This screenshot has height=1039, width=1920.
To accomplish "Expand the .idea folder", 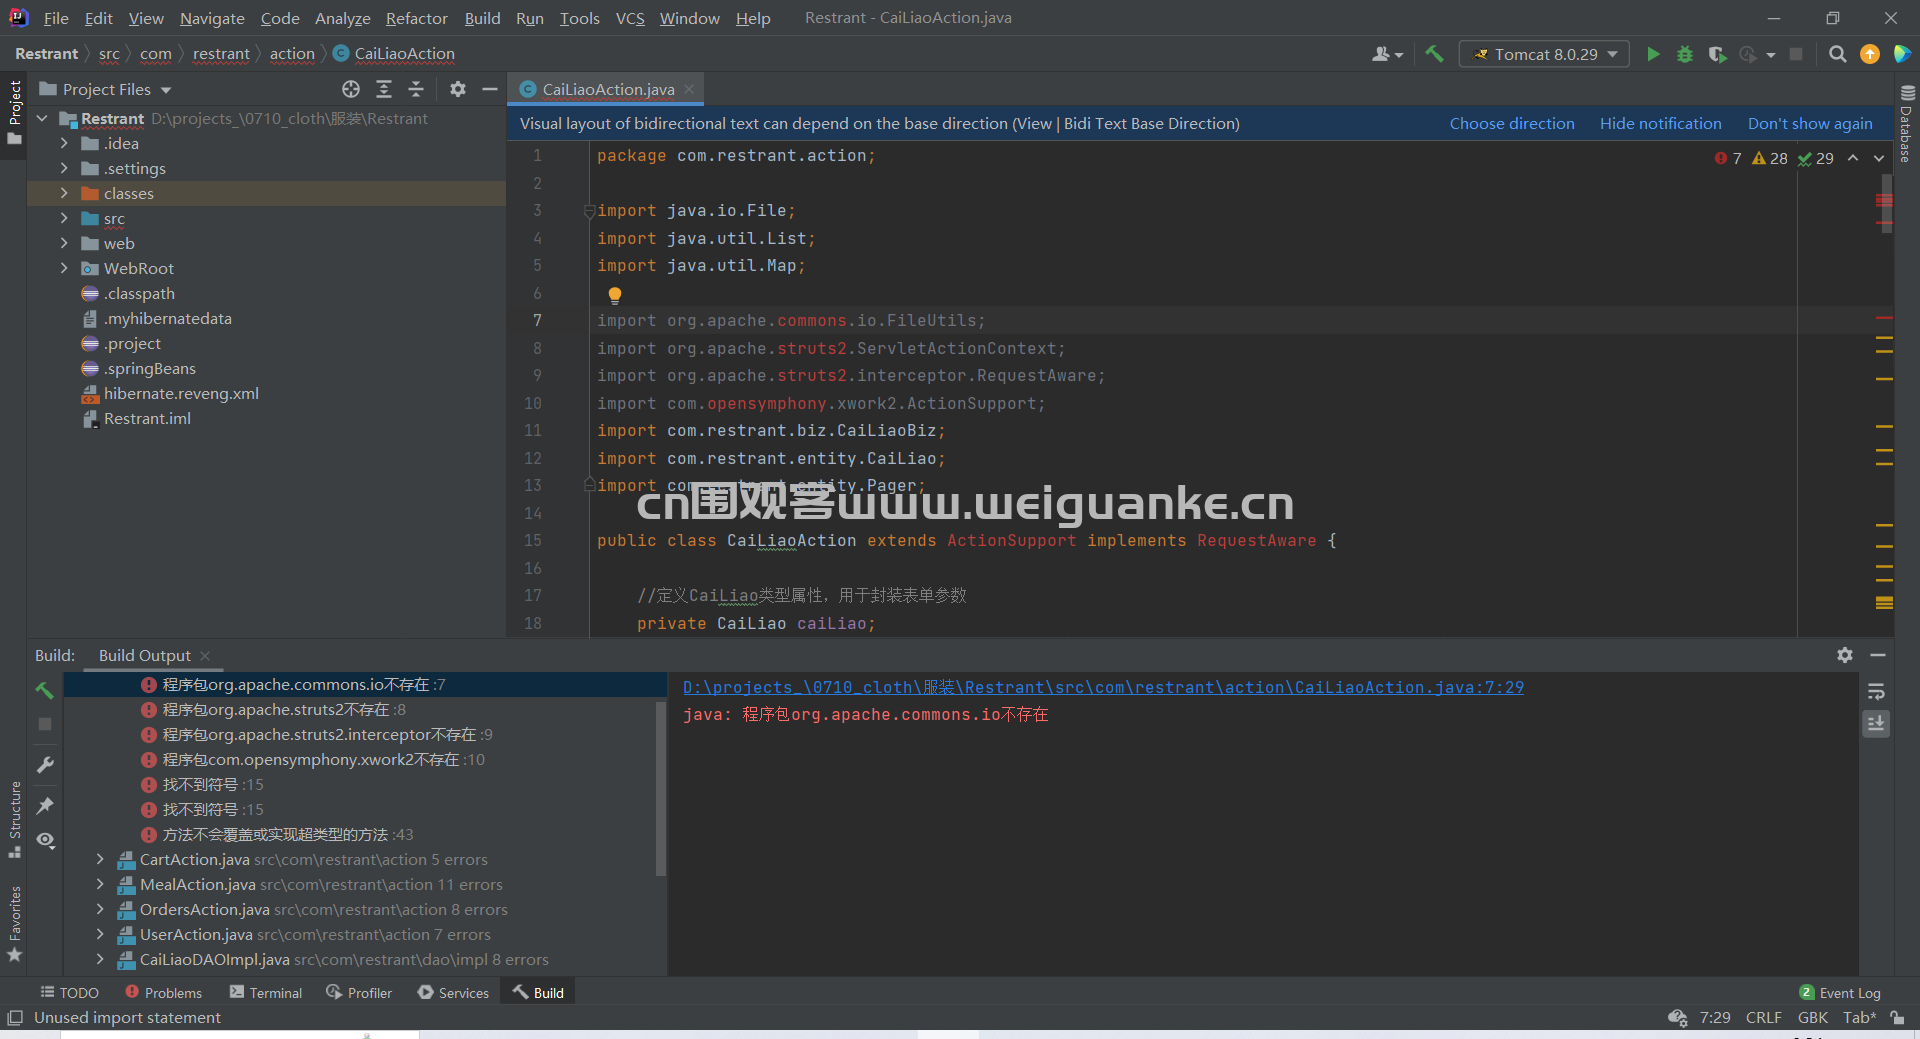I will click(64, 143).
